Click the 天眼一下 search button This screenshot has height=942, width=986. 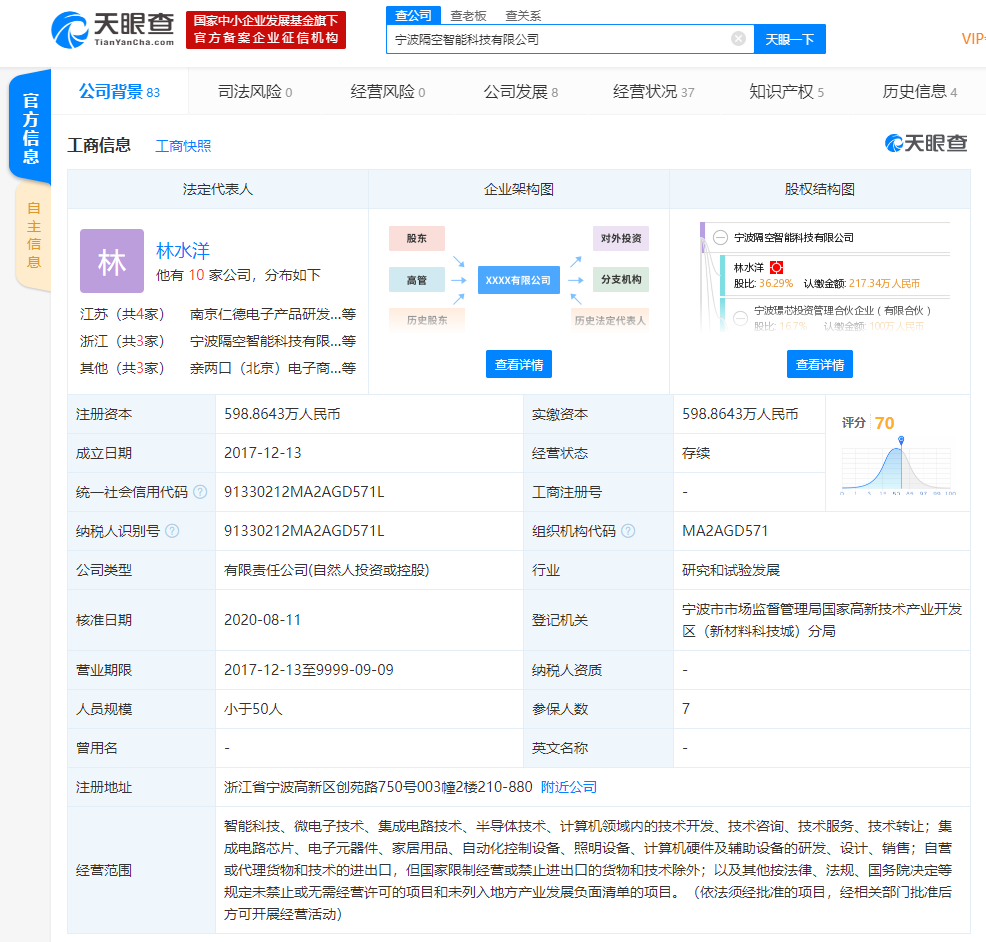pos(790,39)
